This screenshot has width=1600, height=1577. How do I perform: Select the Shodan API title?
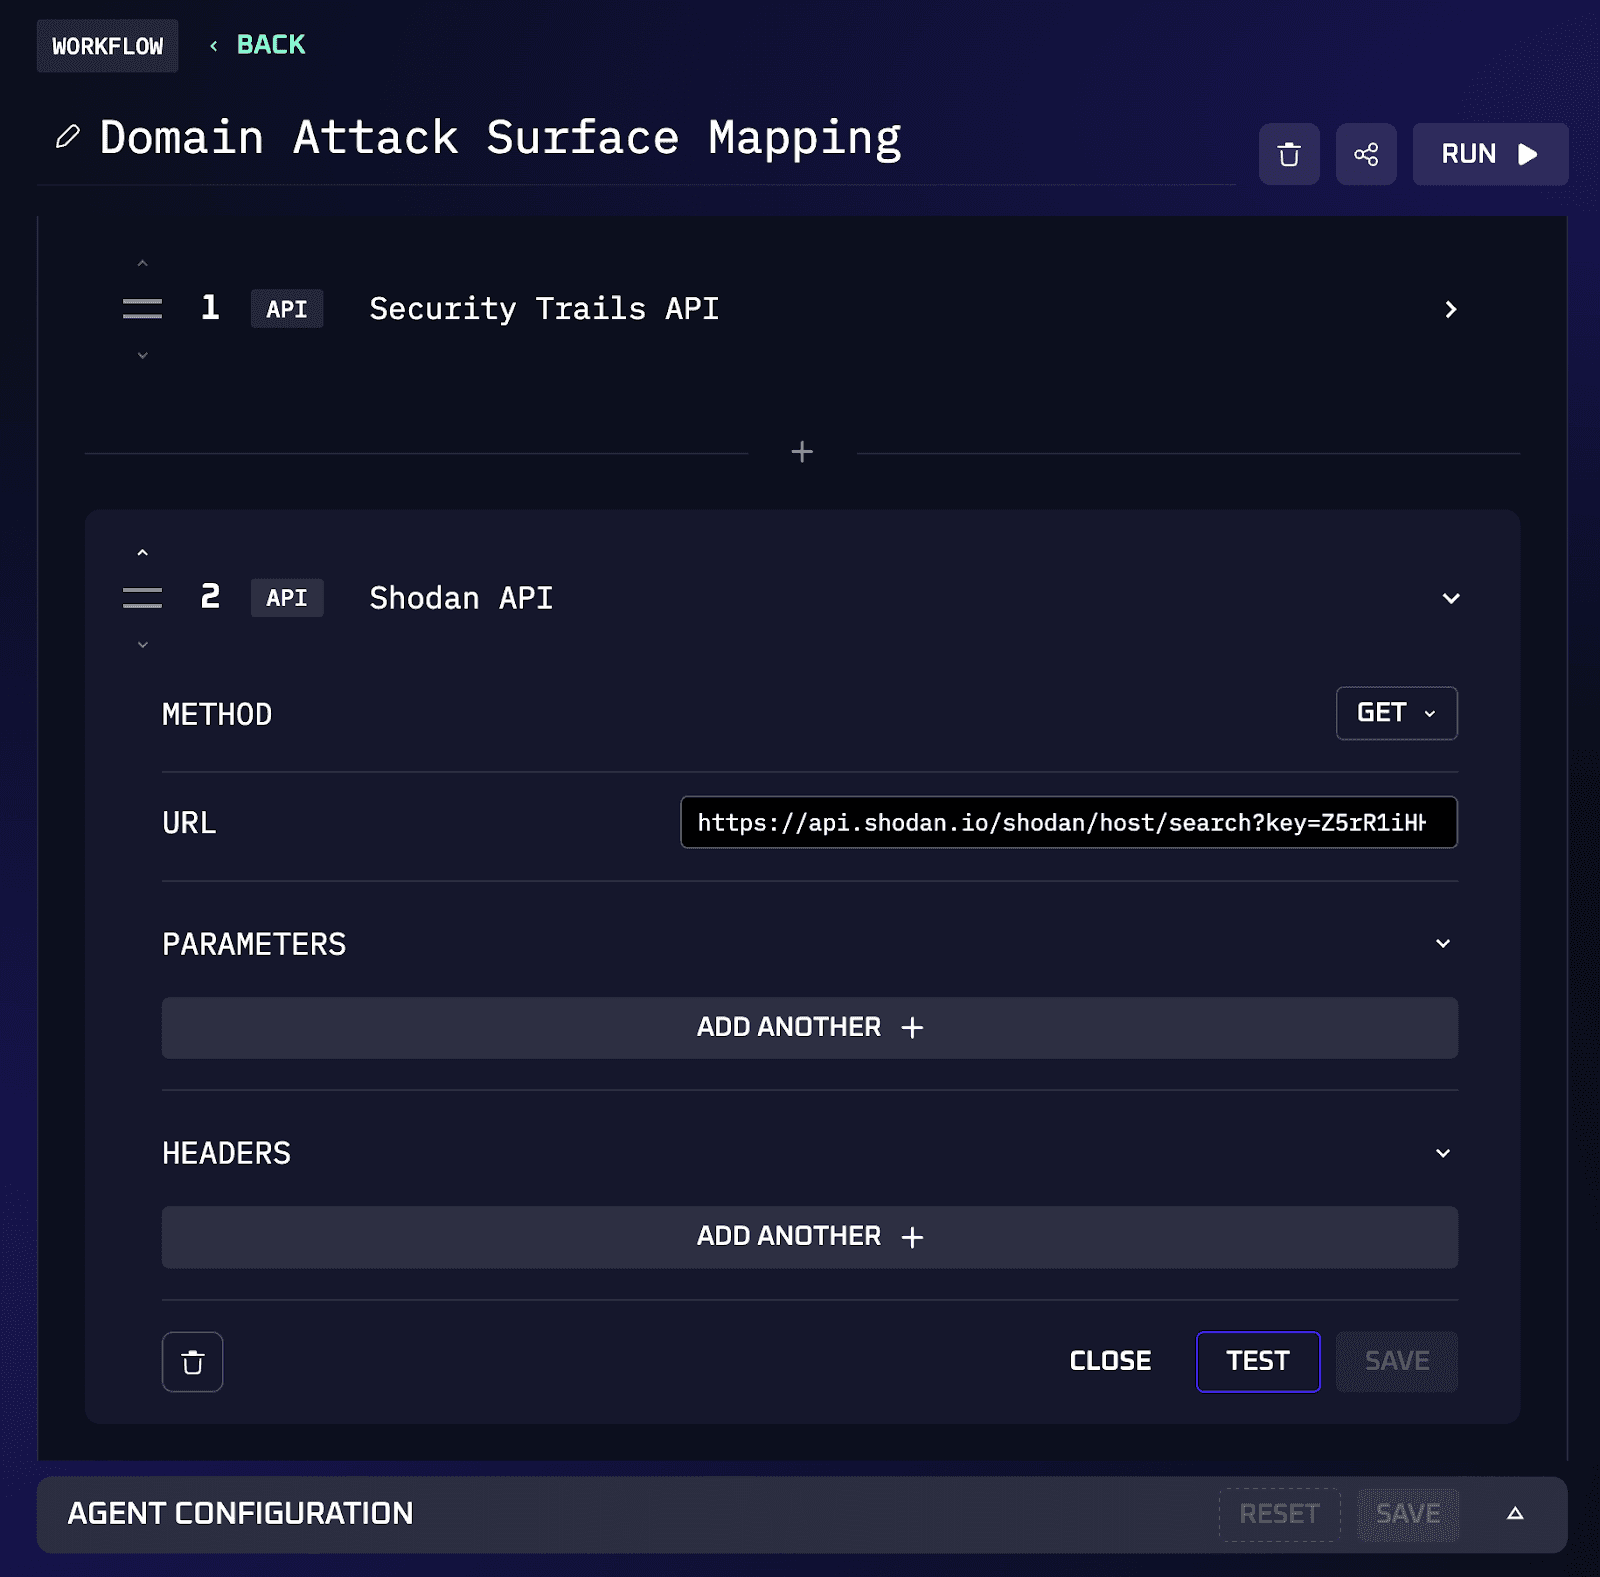point(461,598)
